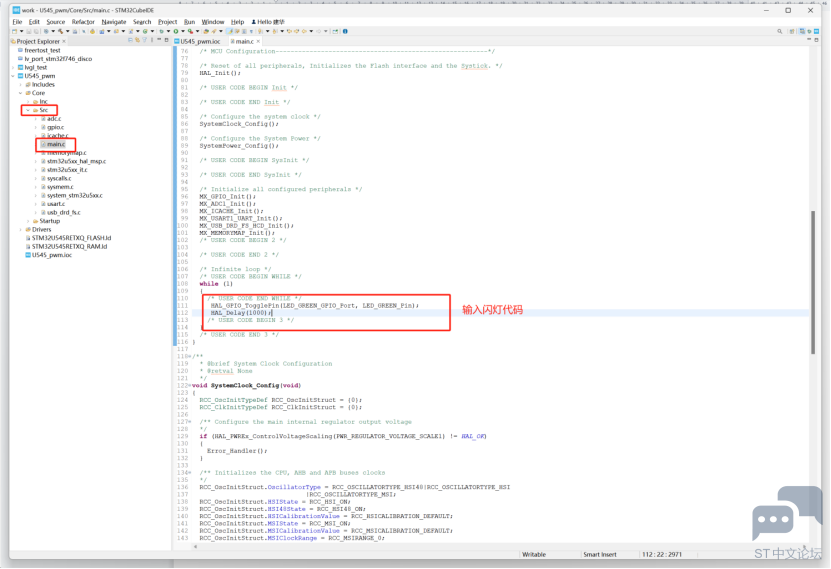This screenshot has height=569, width=831.
Task: Maximize the Project Explorer panel
Action: (166, 40)
